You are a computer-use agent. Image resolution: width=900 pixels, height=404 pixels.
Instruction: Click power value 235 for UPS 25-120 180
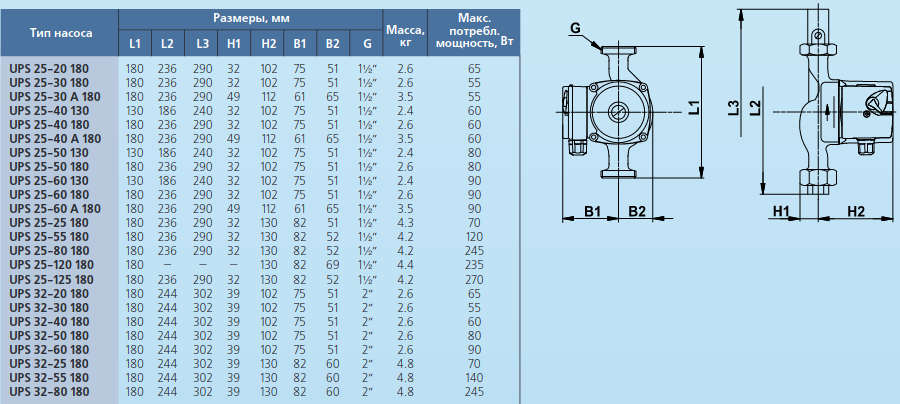[x=475, y=265]
